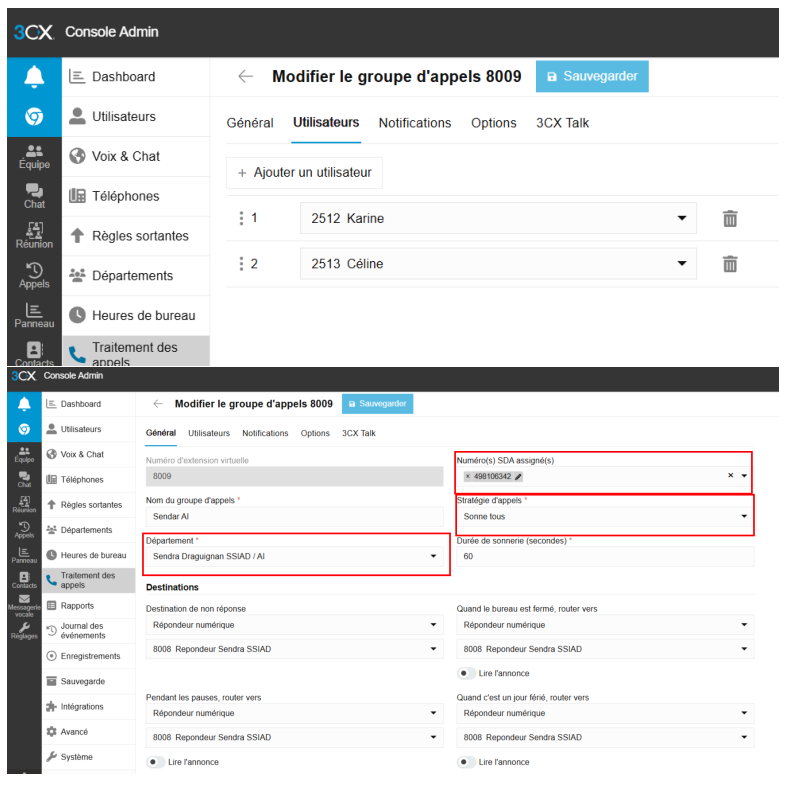Toggle Lire l'annonce under bureau fermé routing

pos(466,673)
